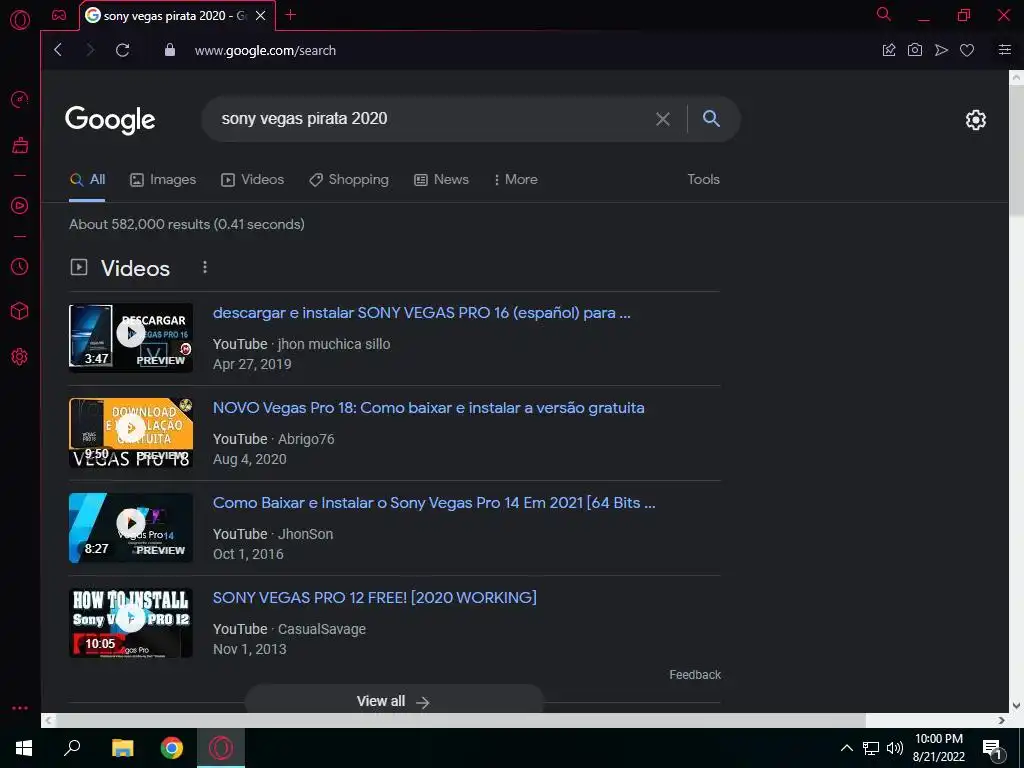
Task: Click the View all videos button
Action: pyautogui.click(x=394, y=701)
